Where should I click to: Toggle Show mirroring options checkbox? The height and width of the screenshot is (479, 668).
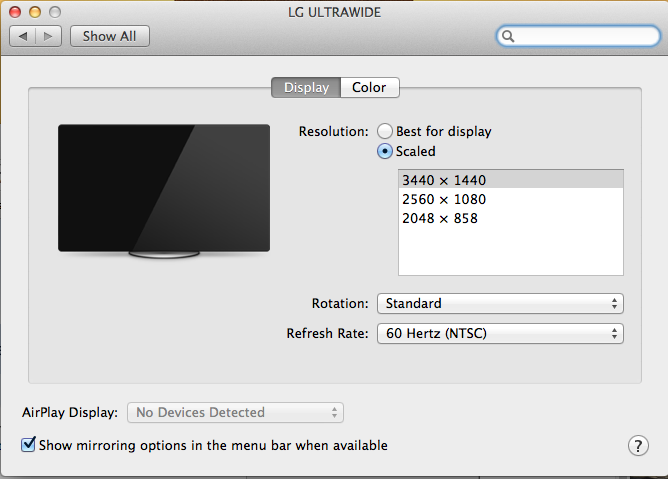pos(28,444)
